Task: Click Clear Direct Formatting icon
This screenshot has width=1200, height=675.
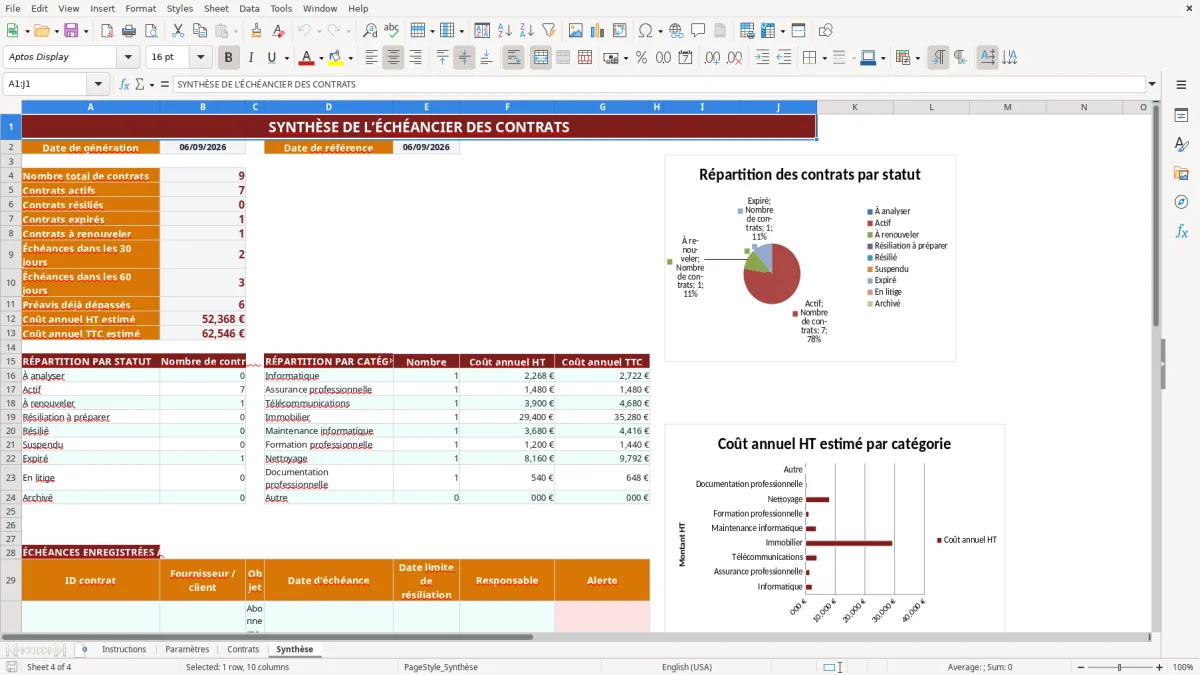Action: (x=278, y=31)
